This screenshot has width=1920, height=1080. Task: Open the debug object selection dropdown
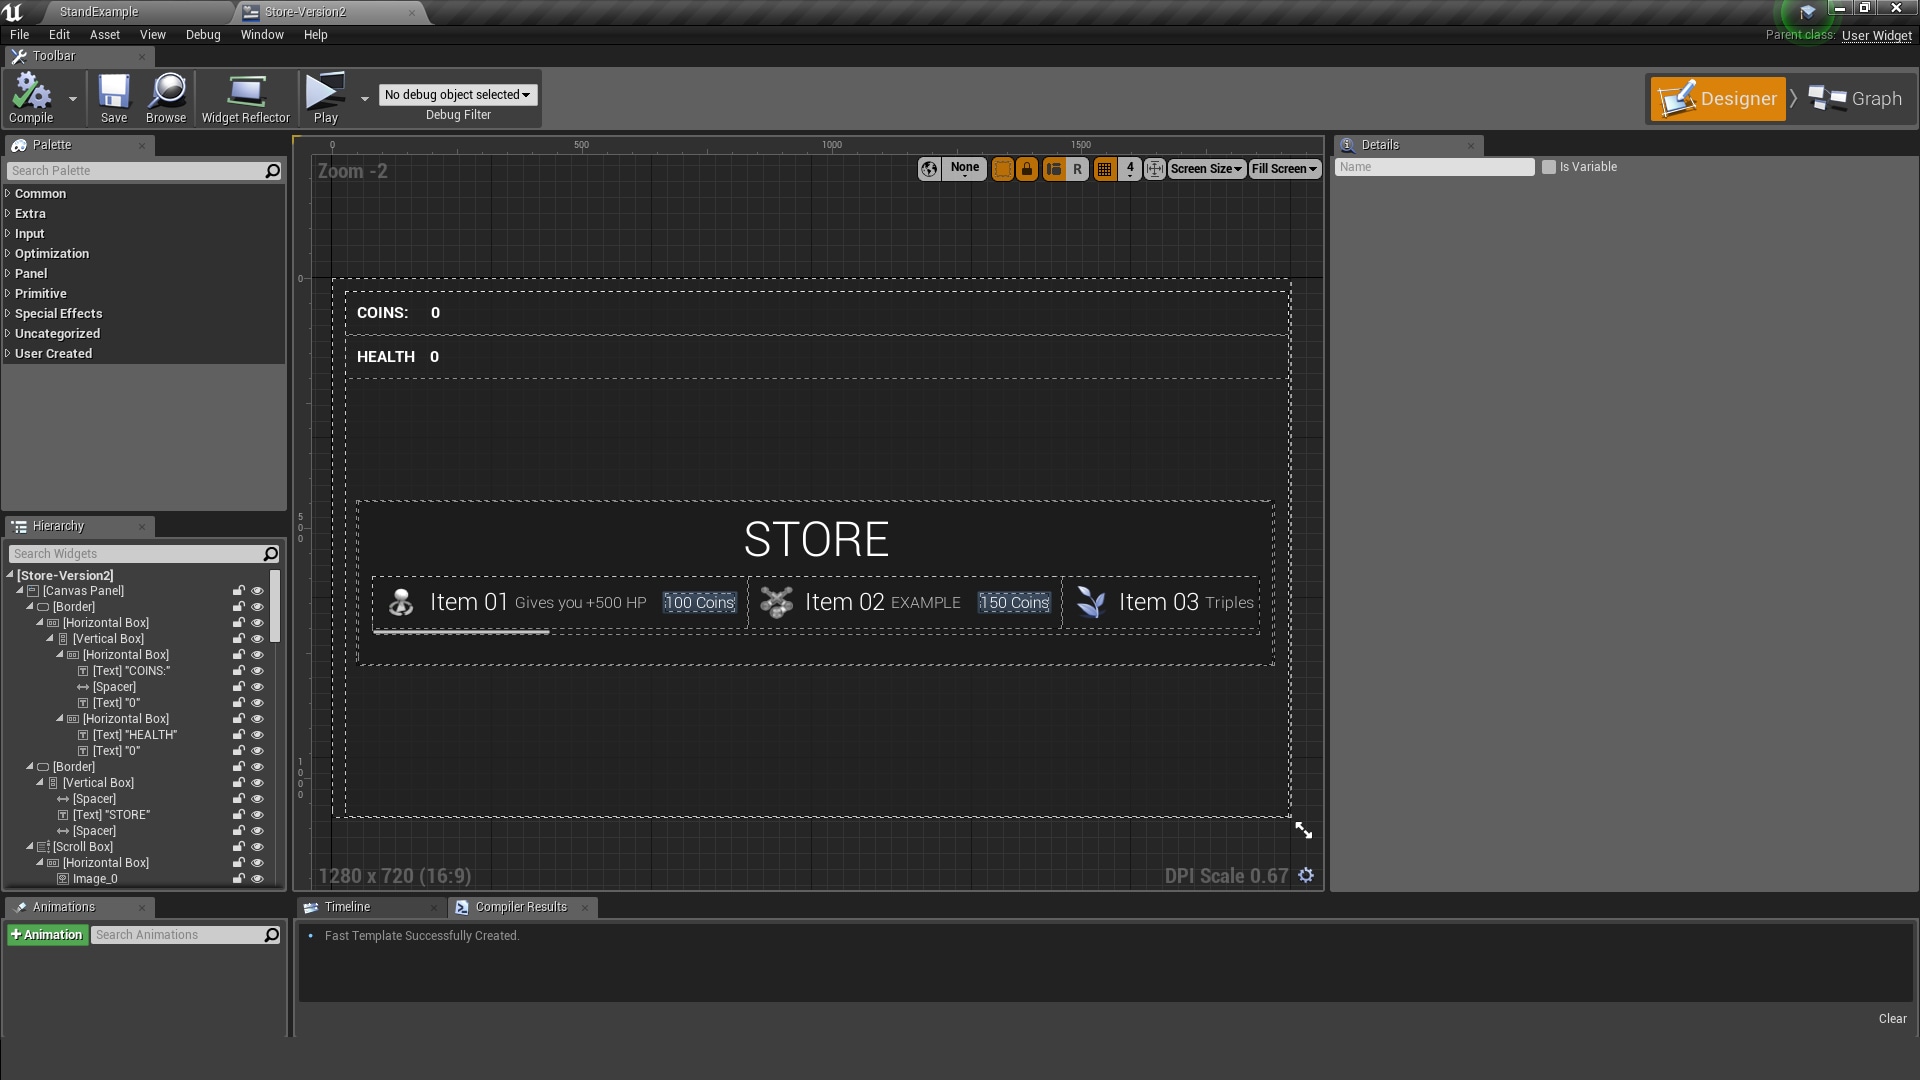[458, 95]
